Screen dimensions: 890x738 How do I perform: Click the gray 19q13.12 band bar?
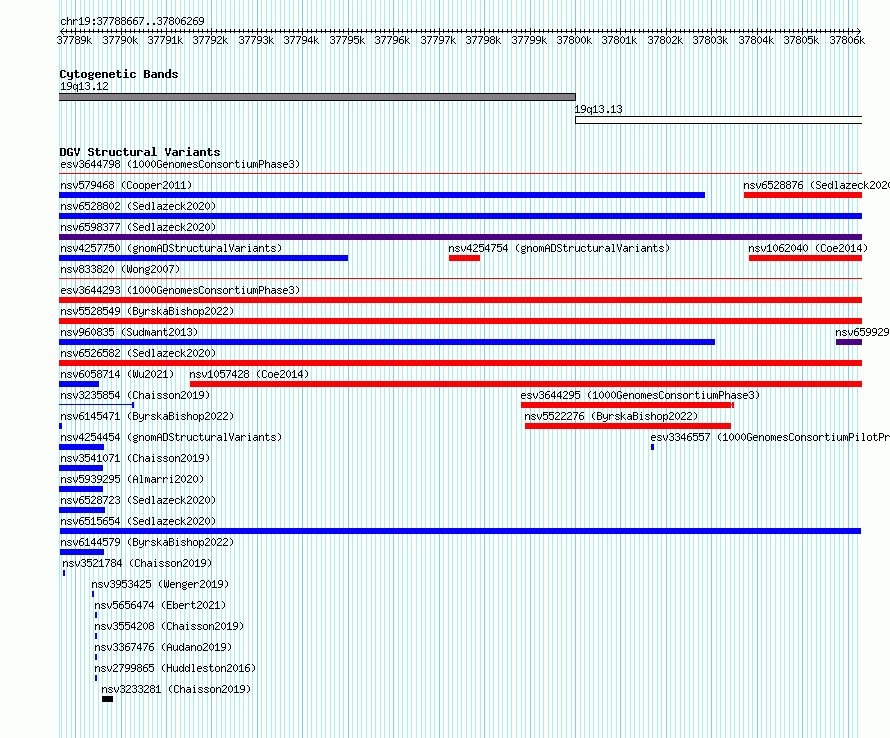pyautogui.click(x=317, y=97)
